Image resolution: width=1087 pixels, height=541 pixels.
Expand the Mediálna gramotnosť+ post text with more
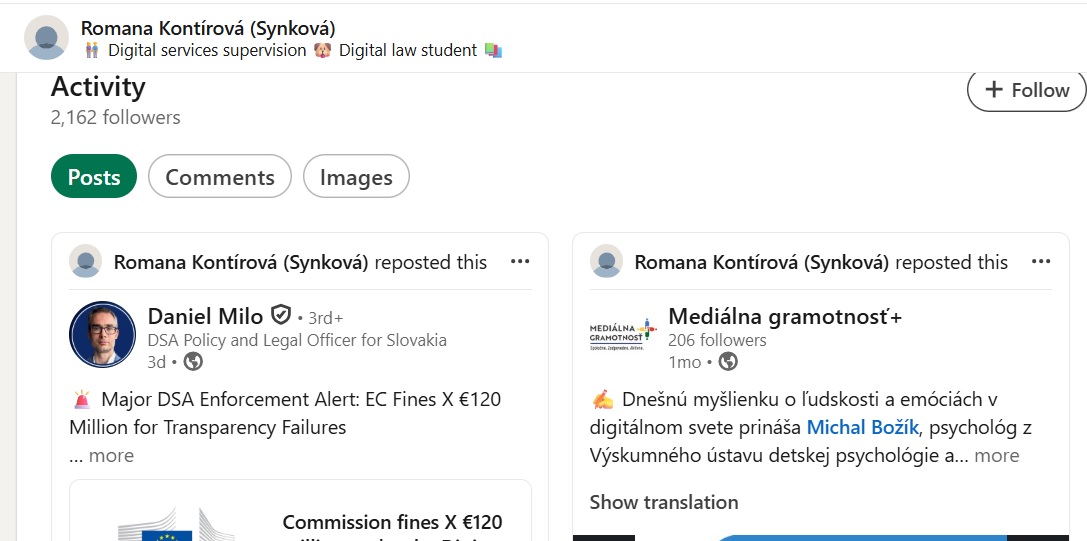(997, 456)
